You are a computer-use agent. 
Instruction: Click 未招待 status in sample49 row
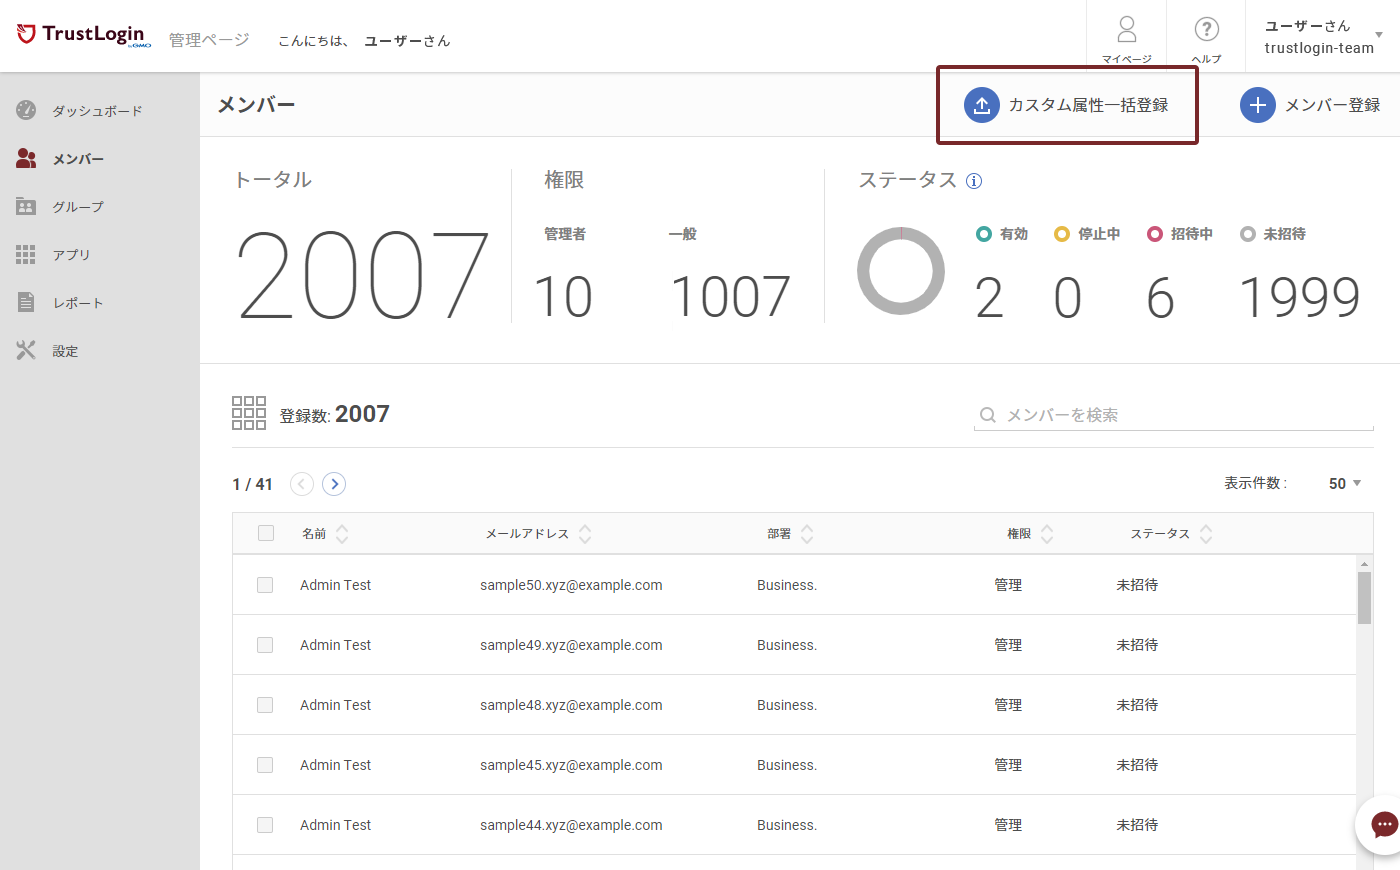coord(1137,645)
